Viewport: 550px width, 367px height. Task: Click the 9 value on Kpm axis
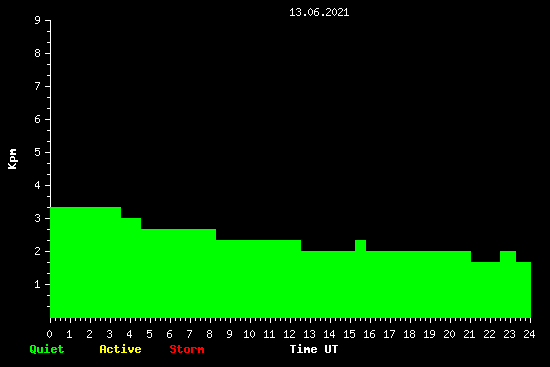coord(38,21)
